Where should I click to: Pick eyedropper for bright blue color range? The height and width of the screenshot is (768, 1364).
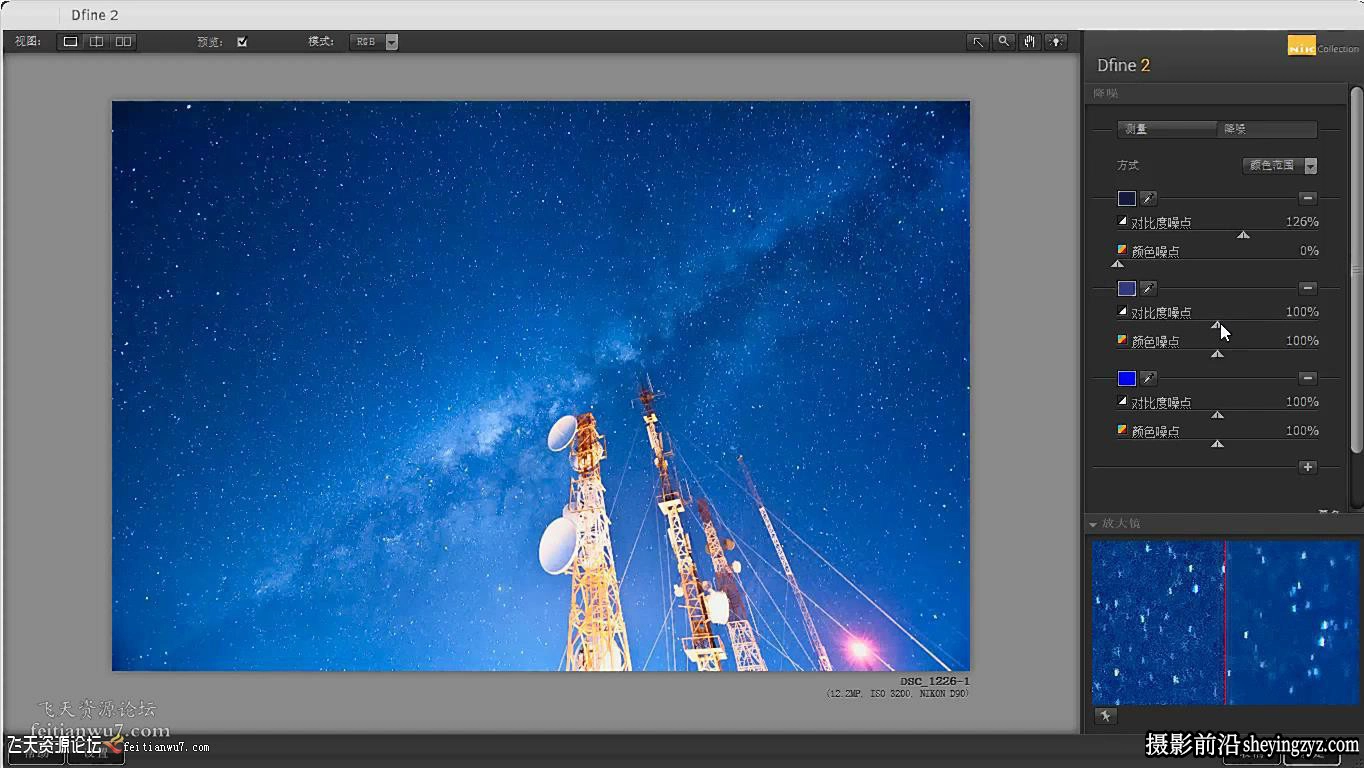pyautogui.click(x=1149, y=378)
